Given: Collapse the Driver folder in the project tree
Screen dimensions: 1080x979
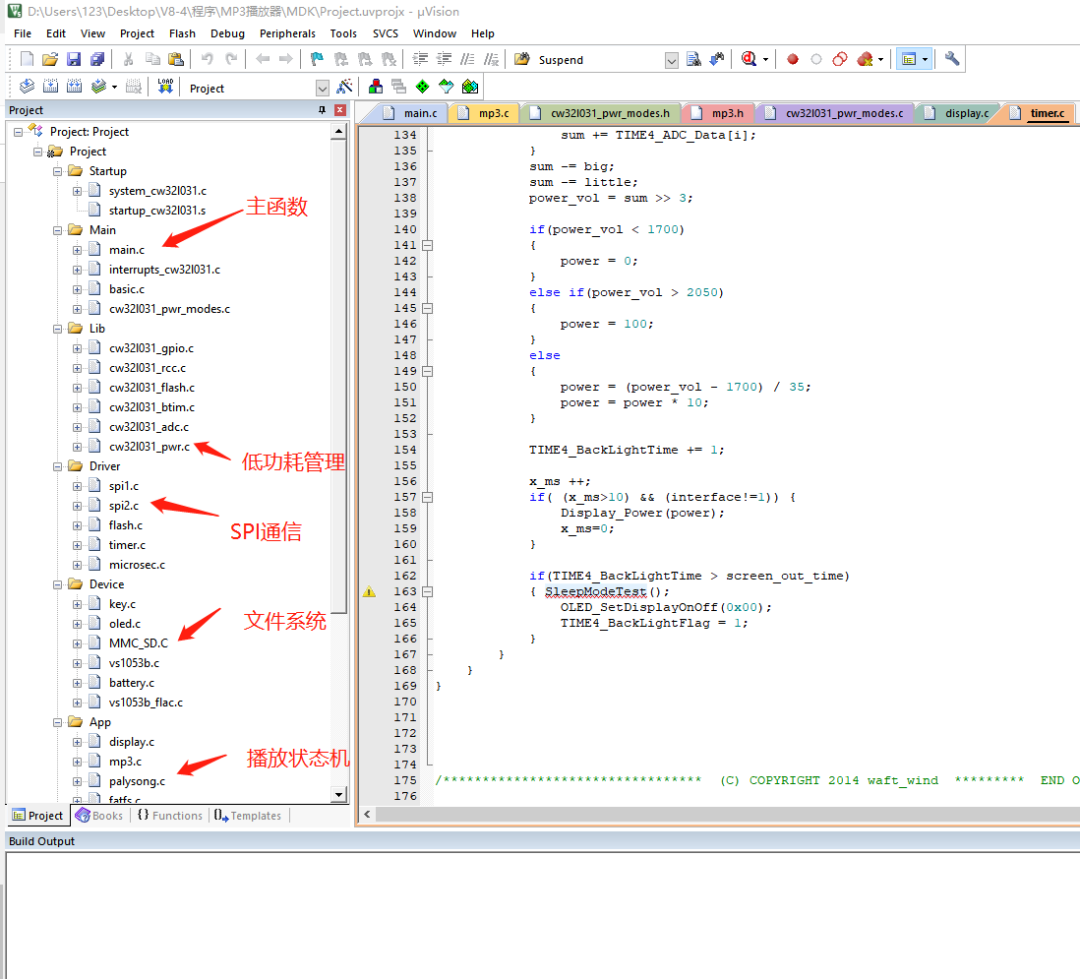Looking at the screenshot, I should click(58, 466).
